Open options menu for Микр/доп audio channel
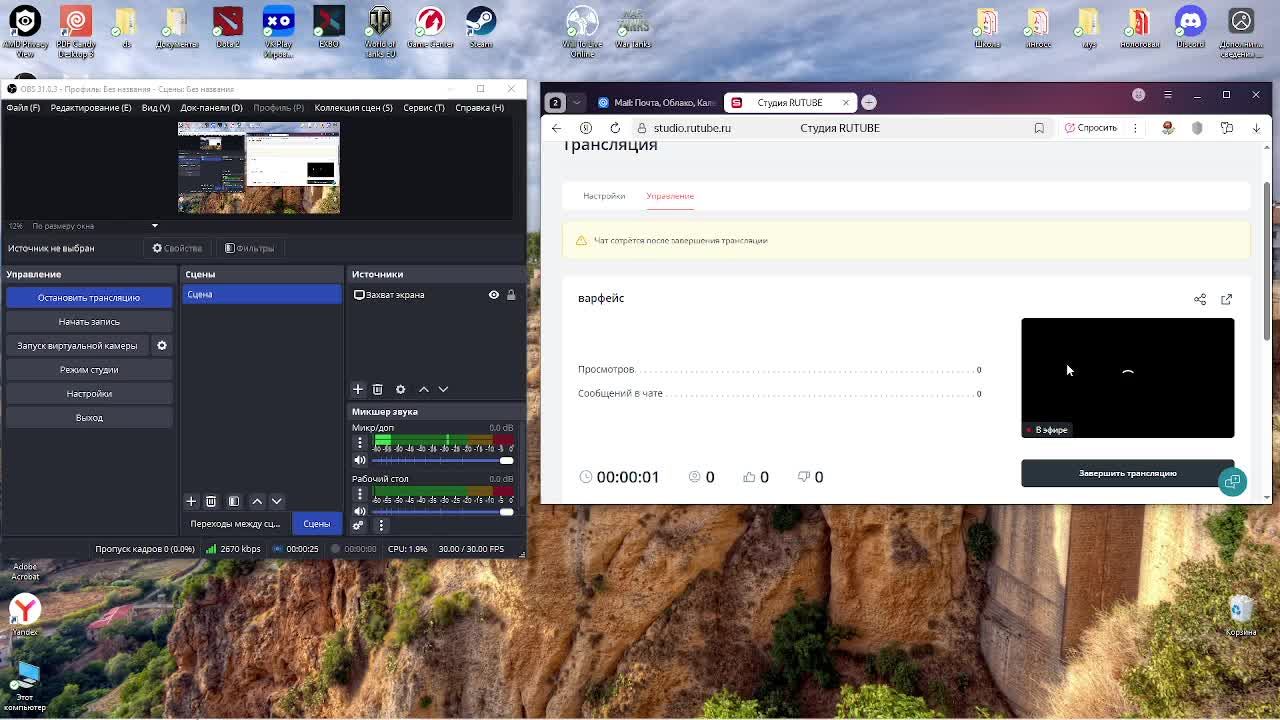The image size is (1280, 720). tap(360, 442)
